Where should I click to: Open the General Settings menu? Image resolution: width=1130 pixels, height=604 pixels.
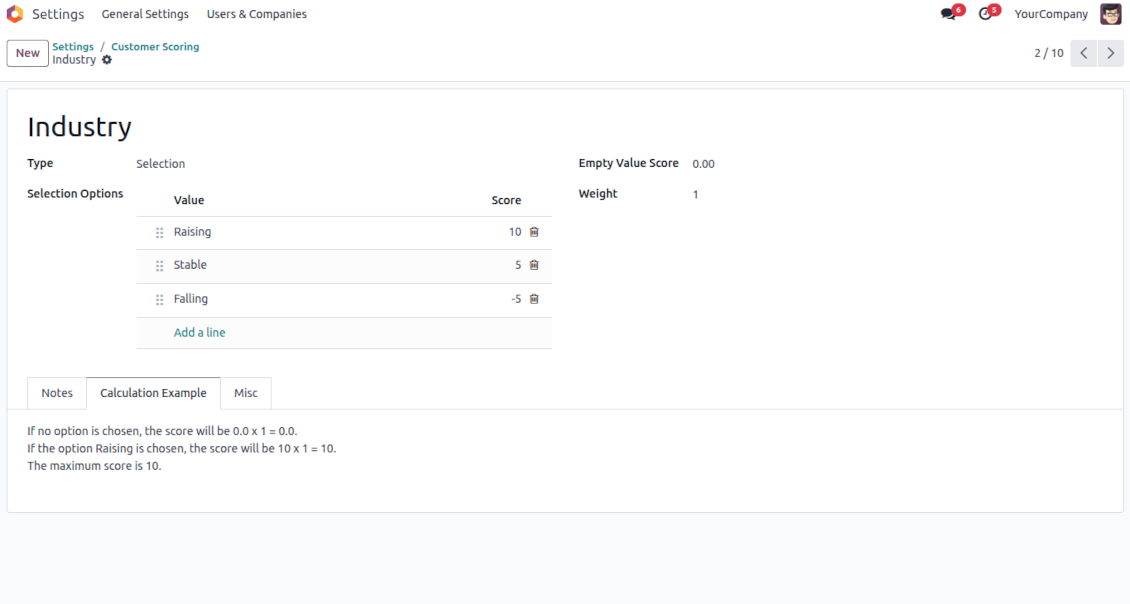tap(145, 14)
